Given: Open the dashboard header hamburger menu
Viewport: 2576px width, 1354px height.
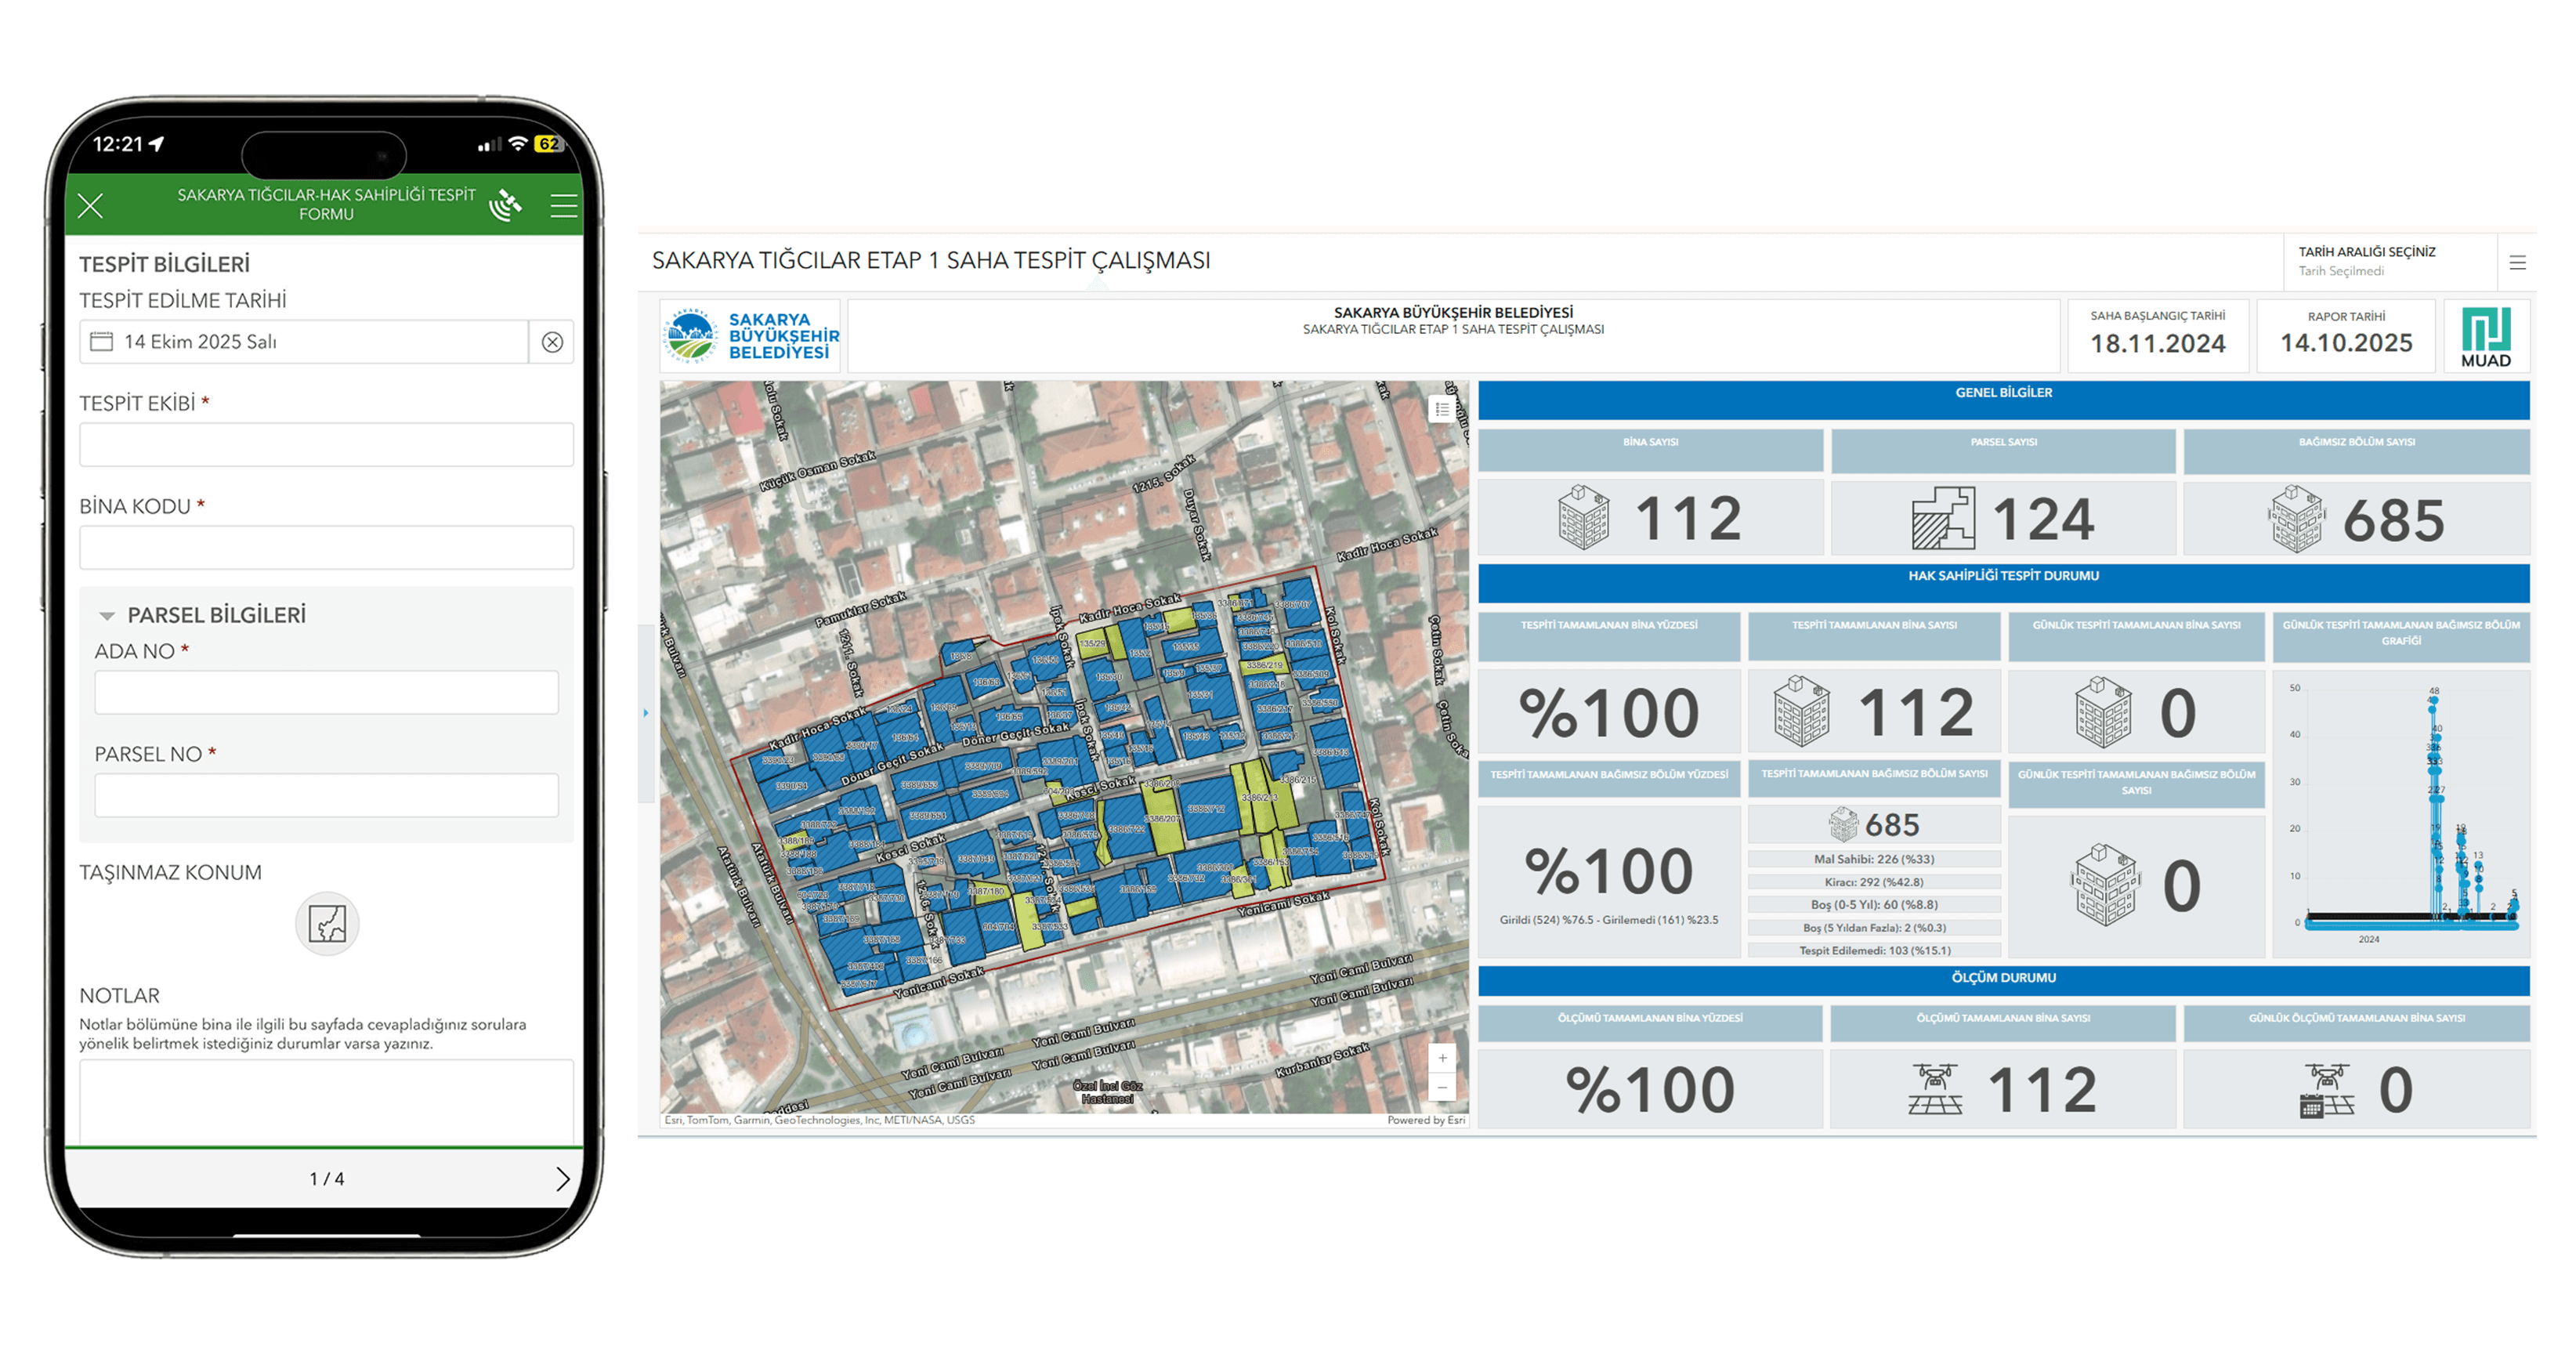Looking at the screenshot, I should (x=2517, y=262).
